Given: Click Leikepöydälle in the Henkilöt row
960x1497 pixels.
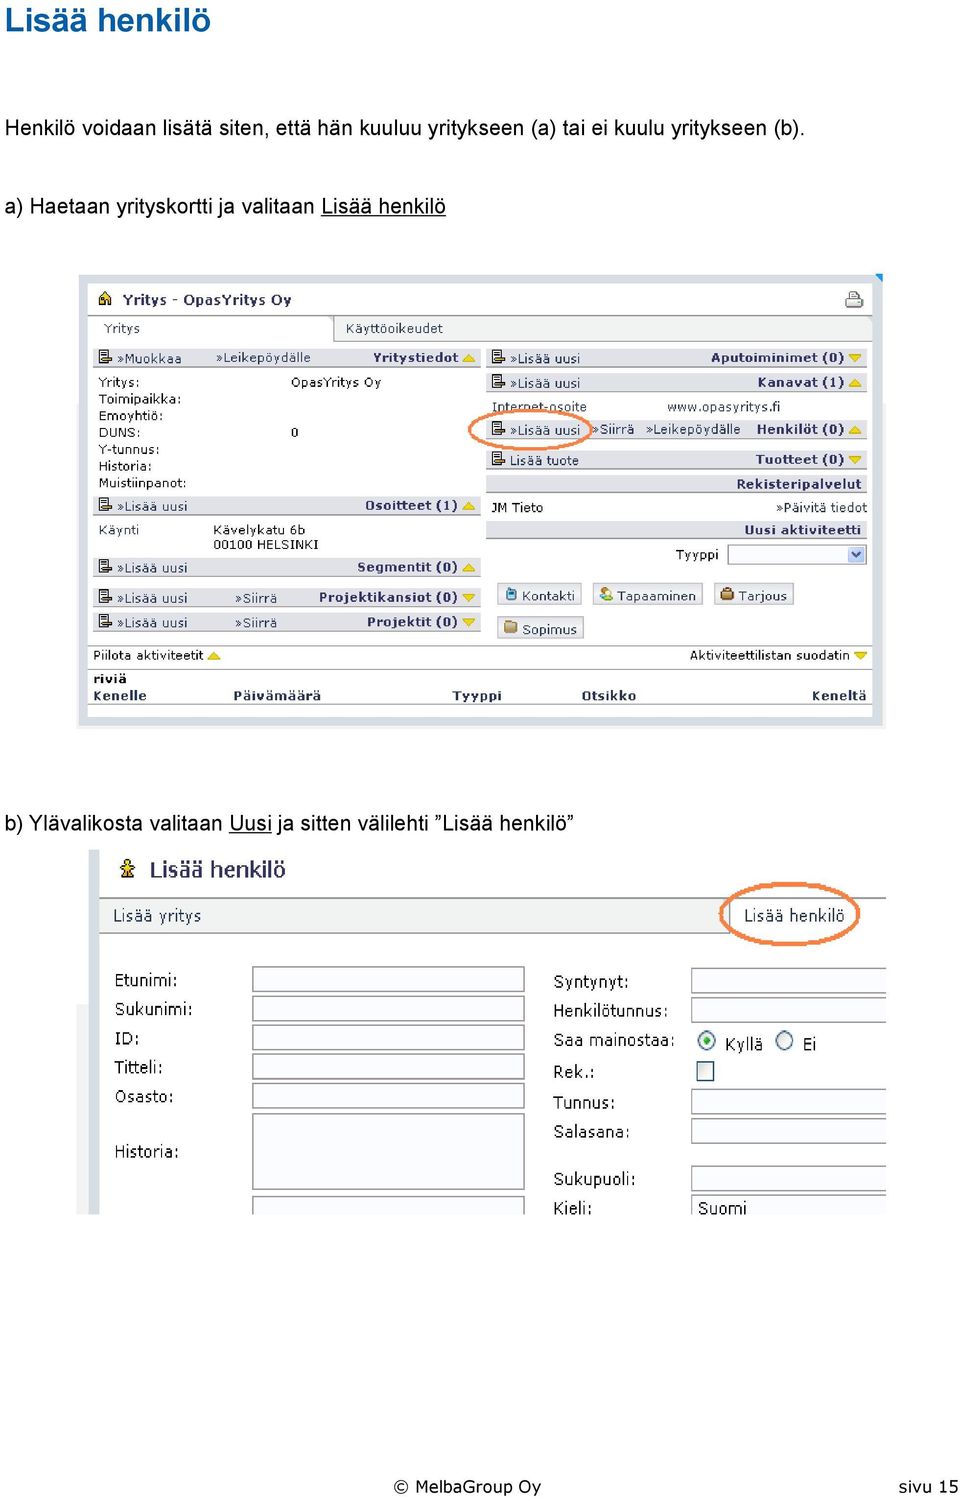Looking at the screenshot, I should click(693, 429).
